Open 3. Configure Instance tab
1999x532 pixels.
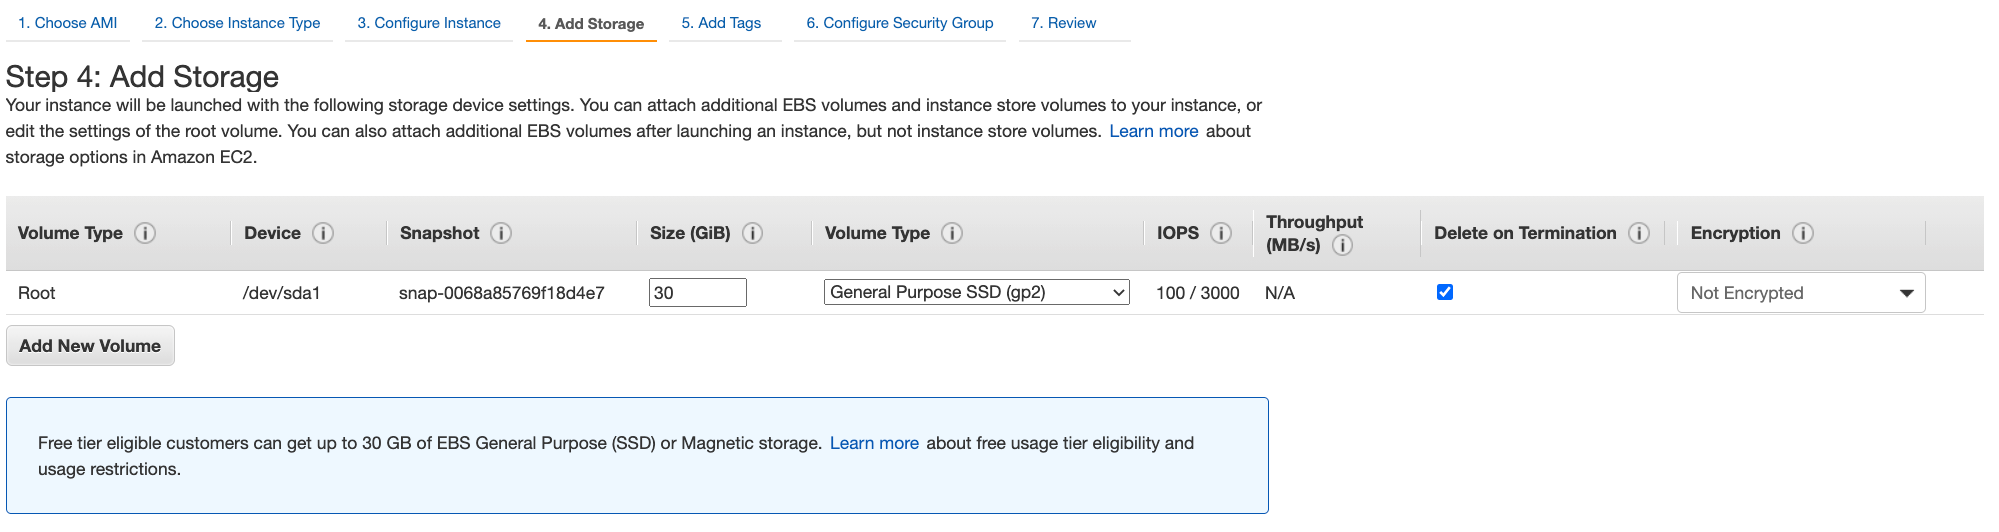click(x=429, y=23)
